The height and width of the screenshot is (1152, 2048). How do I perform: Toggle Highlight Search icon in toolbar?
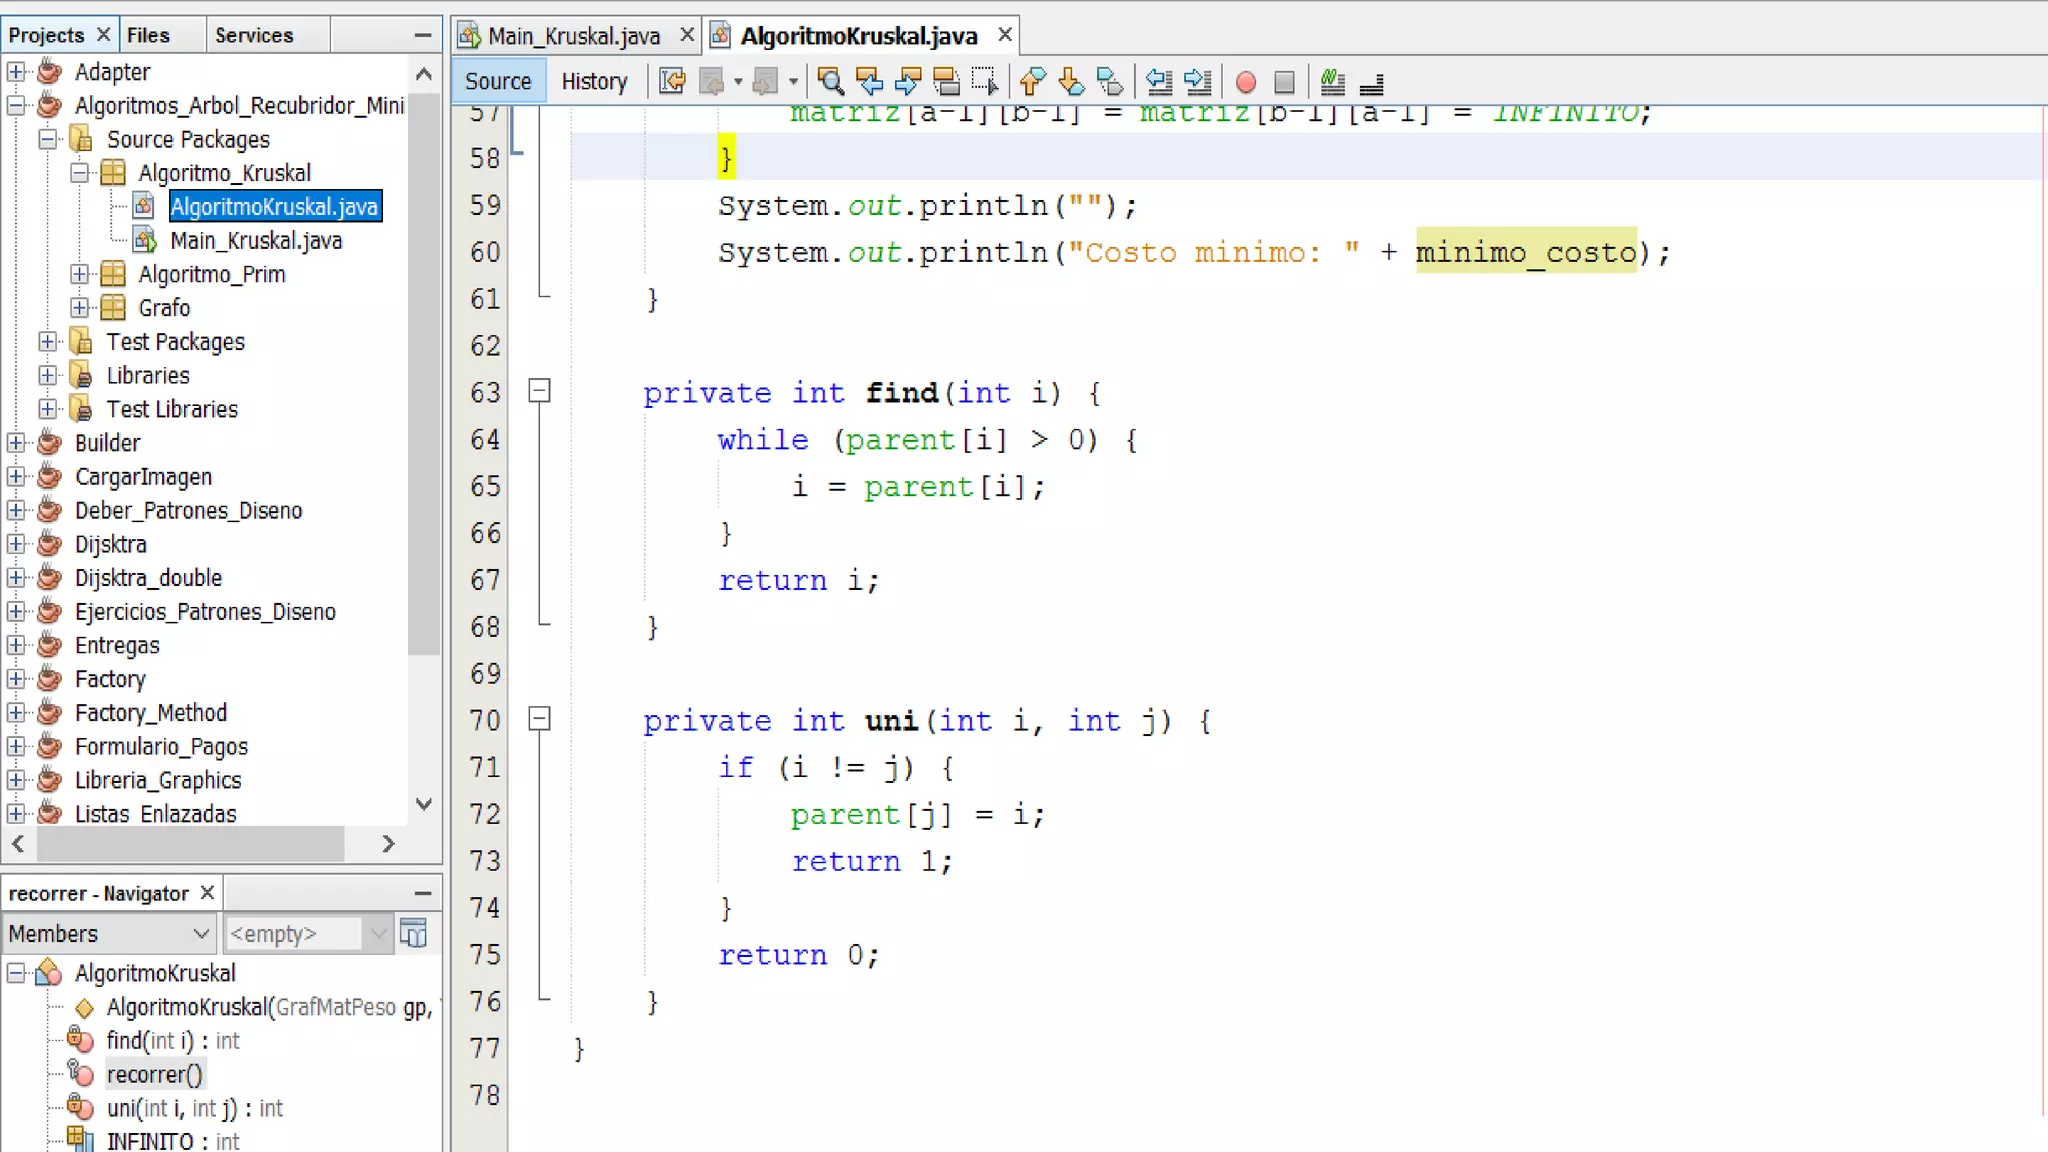[x=946, y=81]
